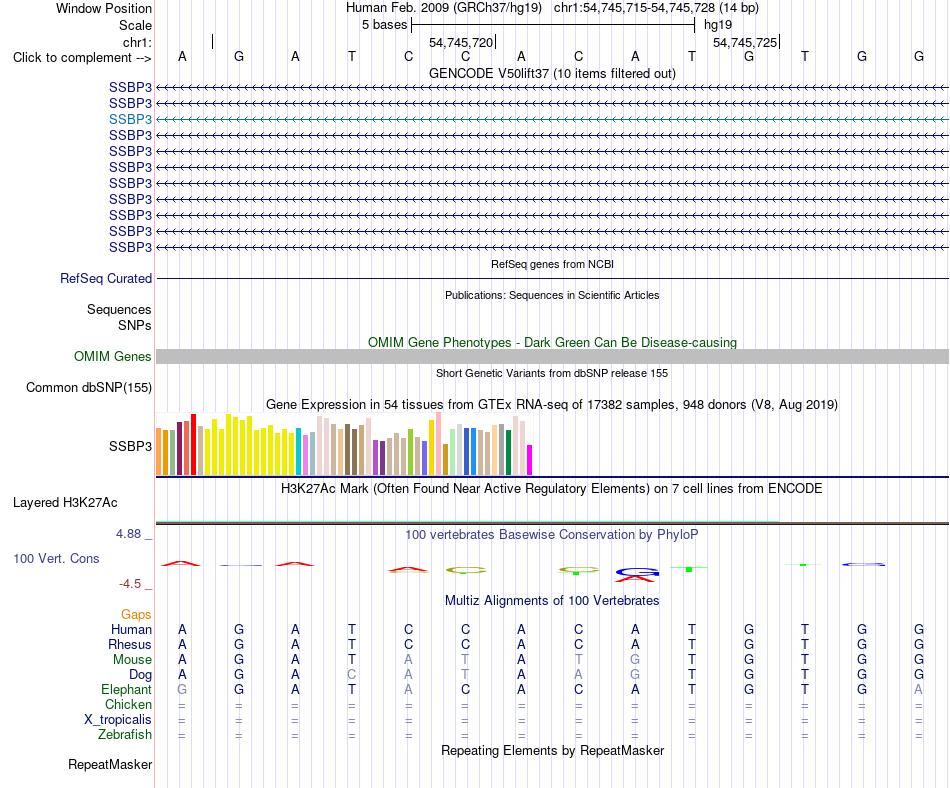The width and height of the screenshot is (950, 788).
Task: Open '100 vertebrates Basewise Conservation by PhyloP'
Action: (552, 535)
